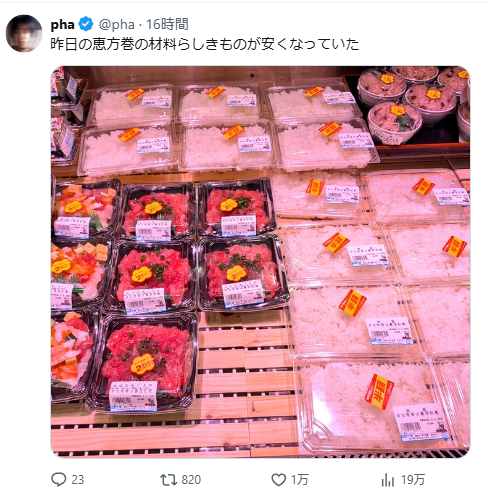Click the top-left rice pack in photo
Screen dimensions: 487x497
tap(133, 103)
